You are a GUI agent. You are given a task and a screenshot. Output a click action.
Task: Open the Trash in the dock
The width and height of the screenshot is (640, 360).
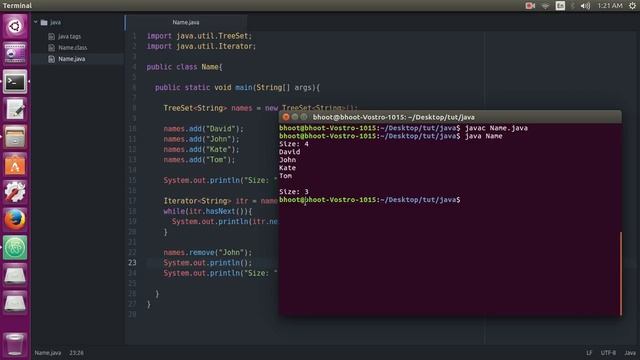(x=15, y=344)
